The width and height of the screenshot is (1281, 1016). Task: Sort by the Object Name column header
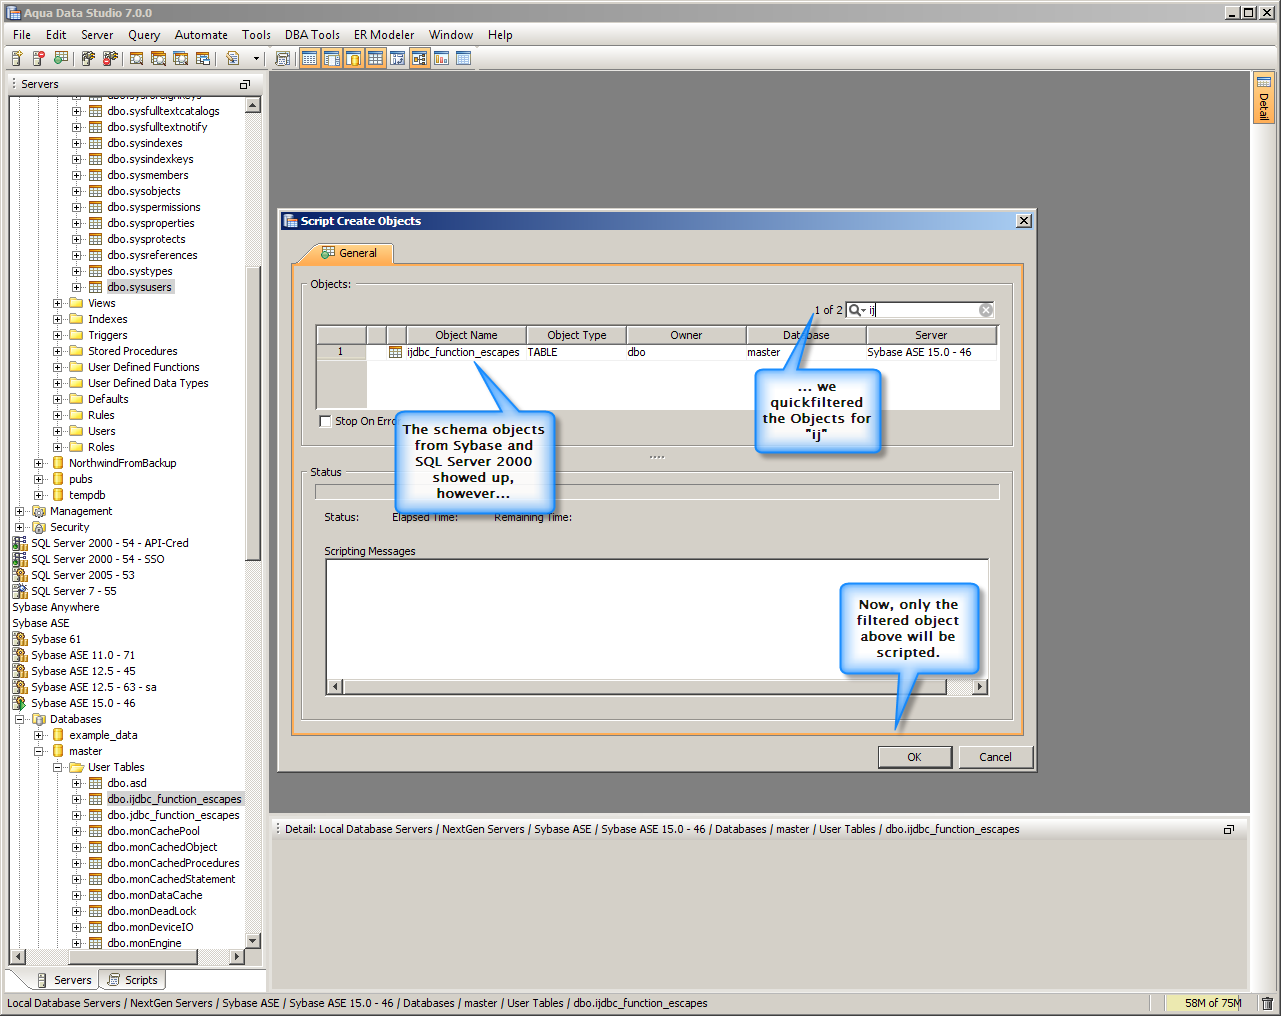(x=466, y=335)
